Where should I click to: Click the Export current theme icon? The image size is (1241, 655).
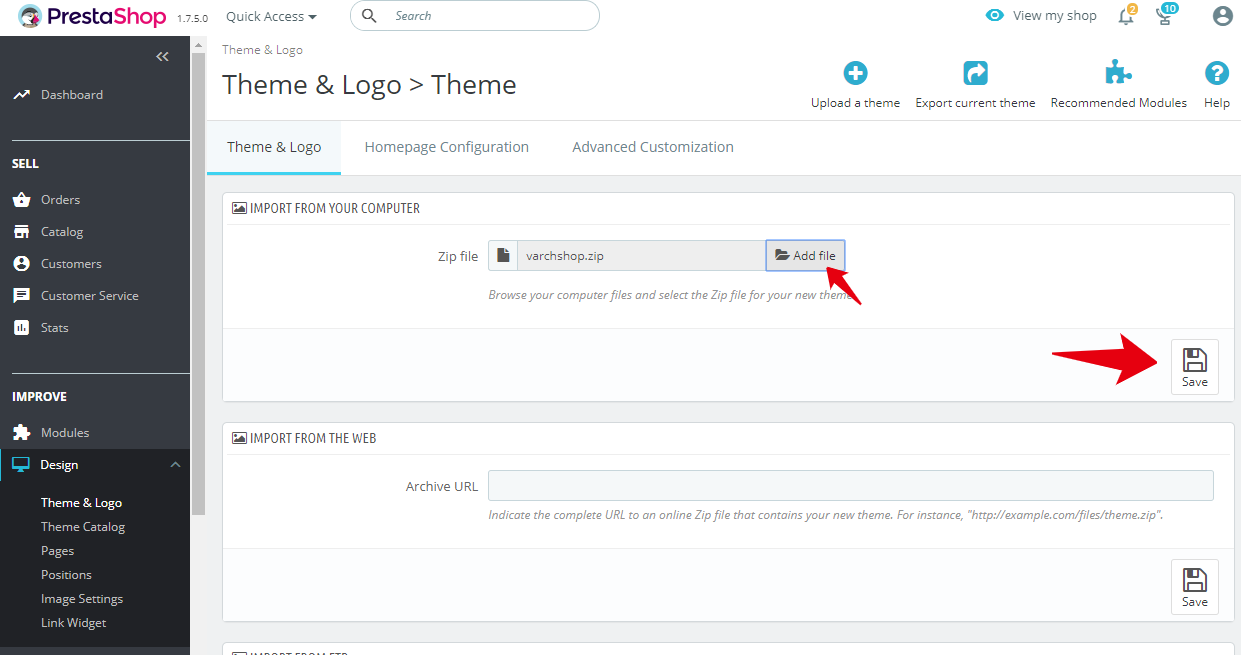pyautogui.click(x=975, y=73)
